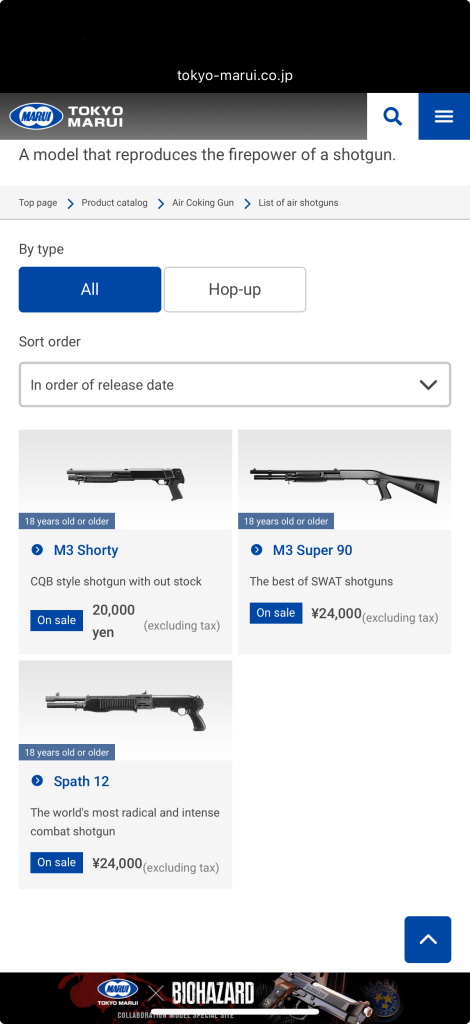Image resolution: width=470 pixels, height=1024 pixels.
Task: Open the sort order dropdown
Action: pos(235,385)
